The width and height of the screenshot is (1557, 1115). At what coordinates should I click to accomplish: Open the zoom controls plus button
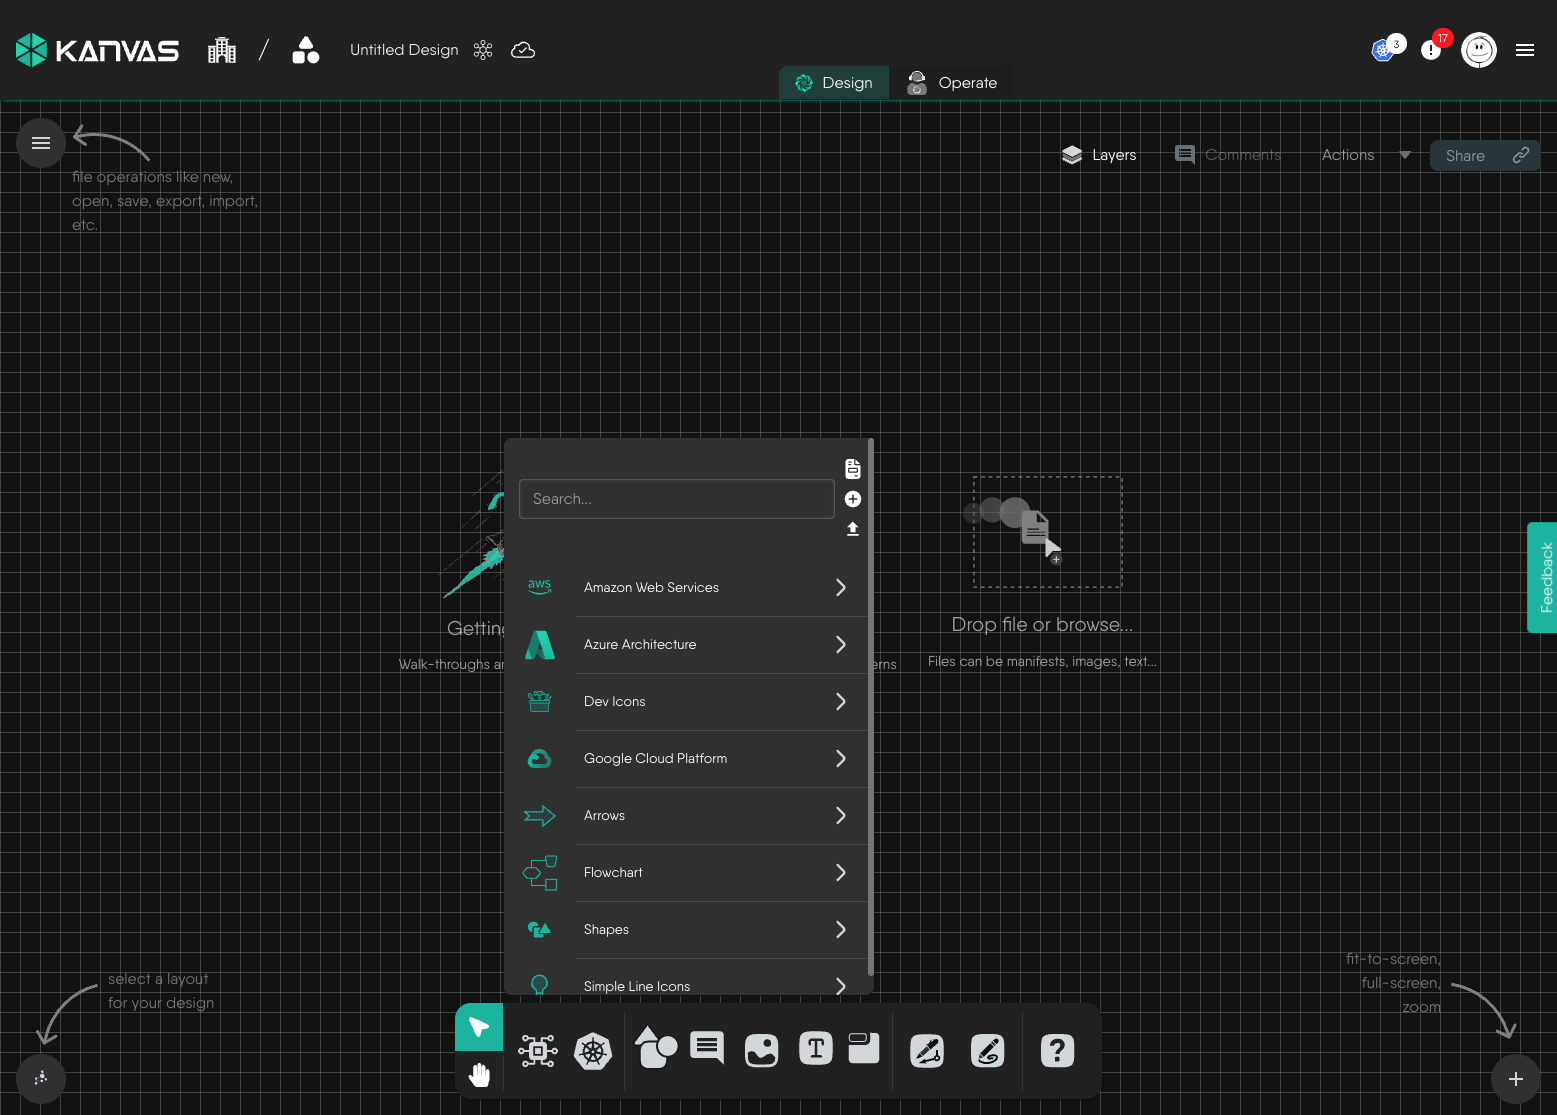click(1516, 1078)
